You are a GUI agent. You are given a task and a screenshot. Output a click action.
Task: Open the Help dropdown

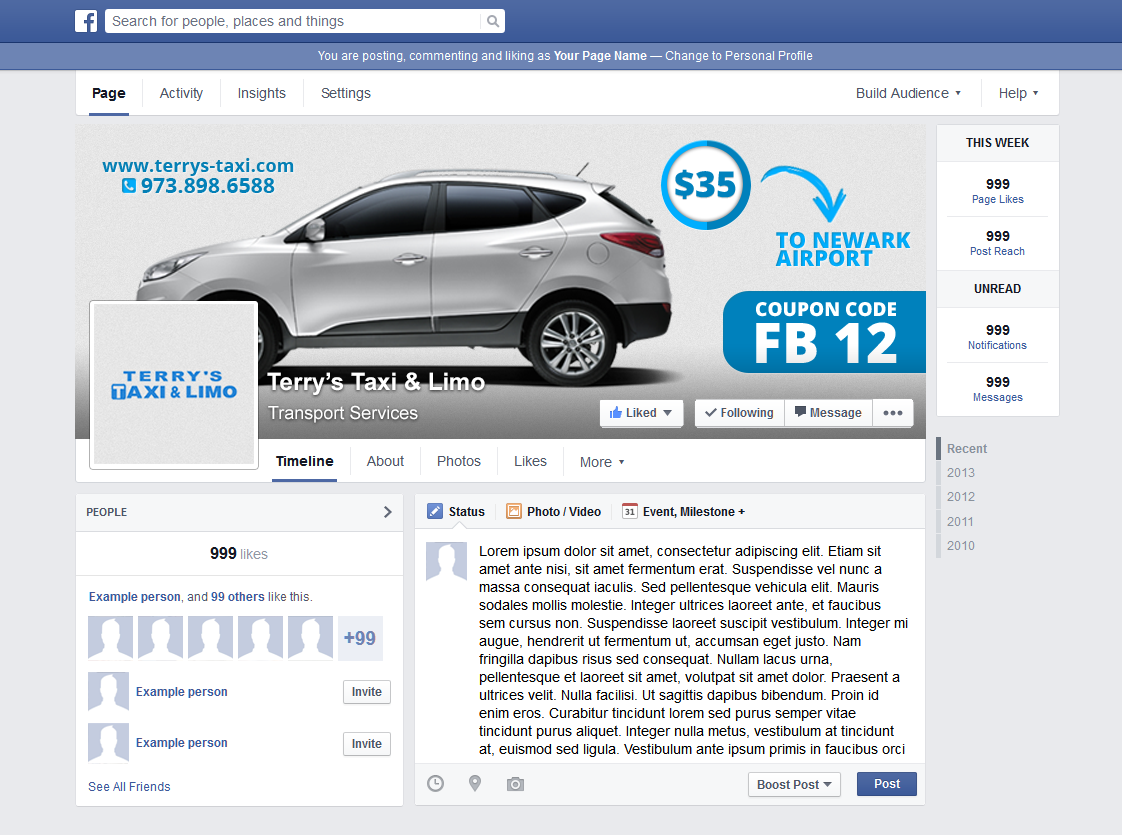tap(1018, 93)
